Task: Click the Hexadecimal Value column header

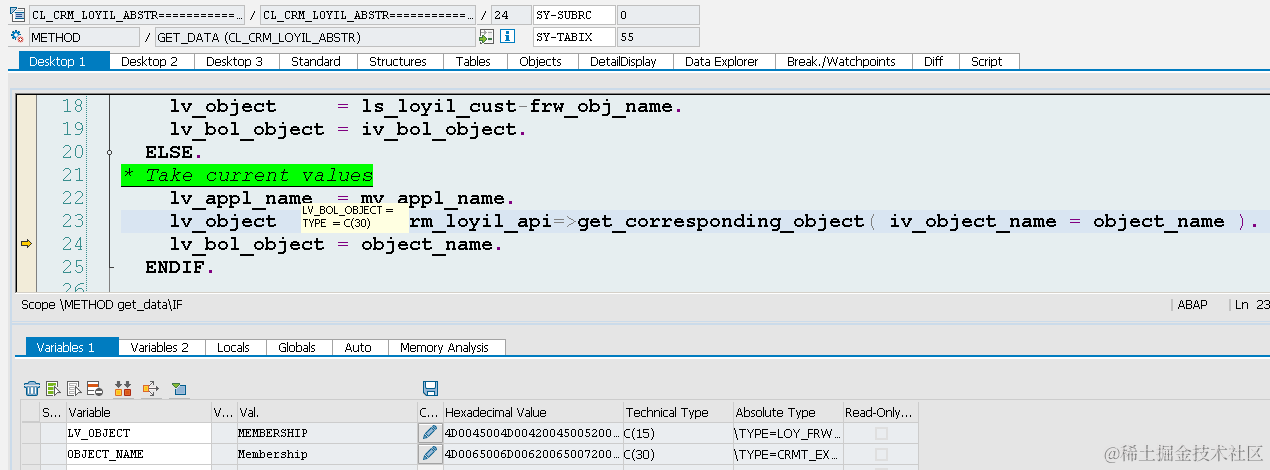Action: (x=531, y=412)
